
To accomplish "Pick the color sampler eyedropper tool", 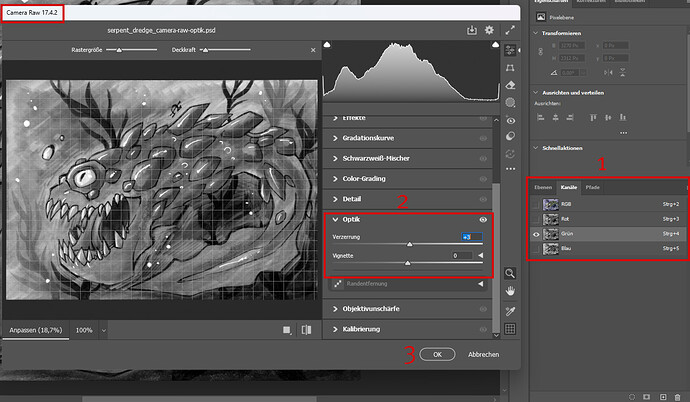I will 511,310.
